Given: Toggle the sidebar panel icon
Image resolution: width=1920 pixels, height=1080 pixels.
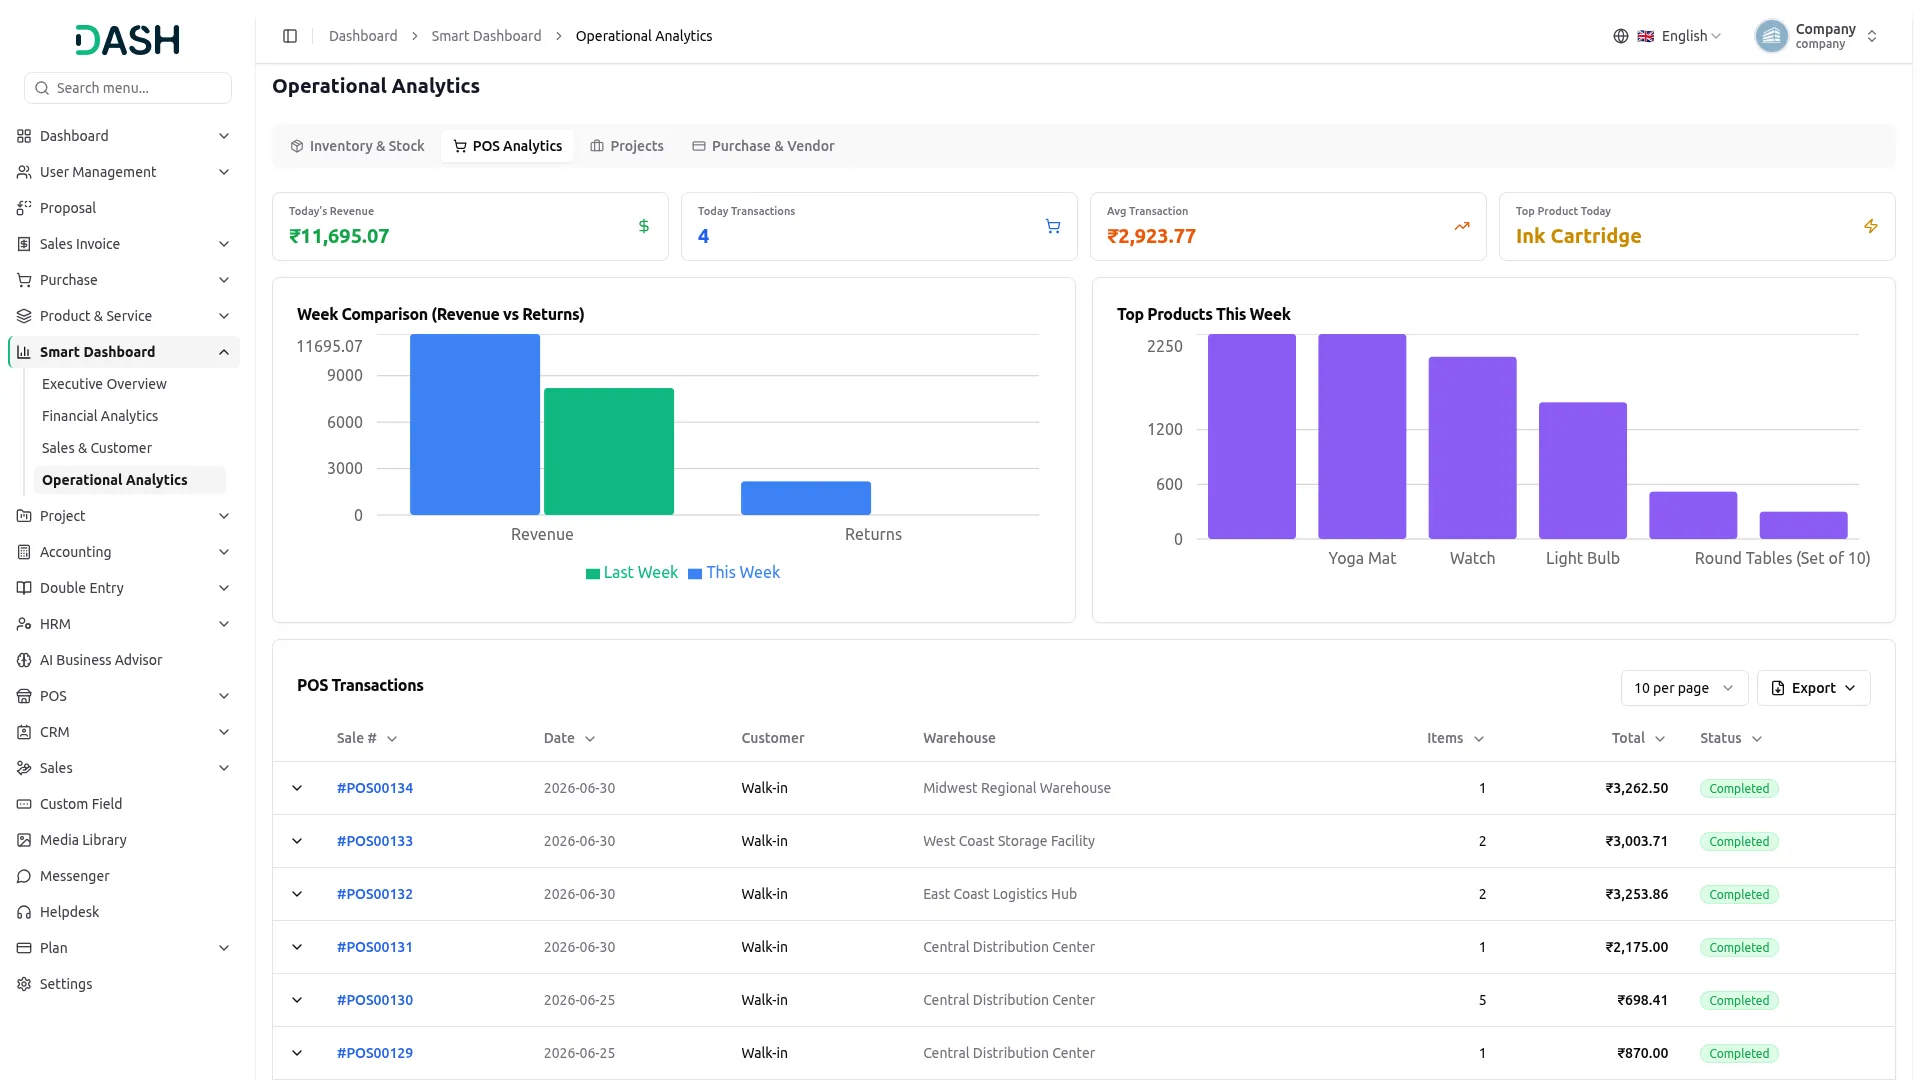Looking at the screenshot, I should [290, 36].
